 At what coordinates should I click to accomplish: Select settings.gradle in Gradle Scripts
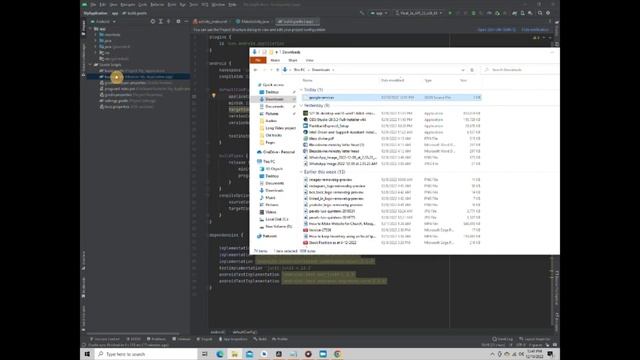pyautogui.click(x=128, y=101)
